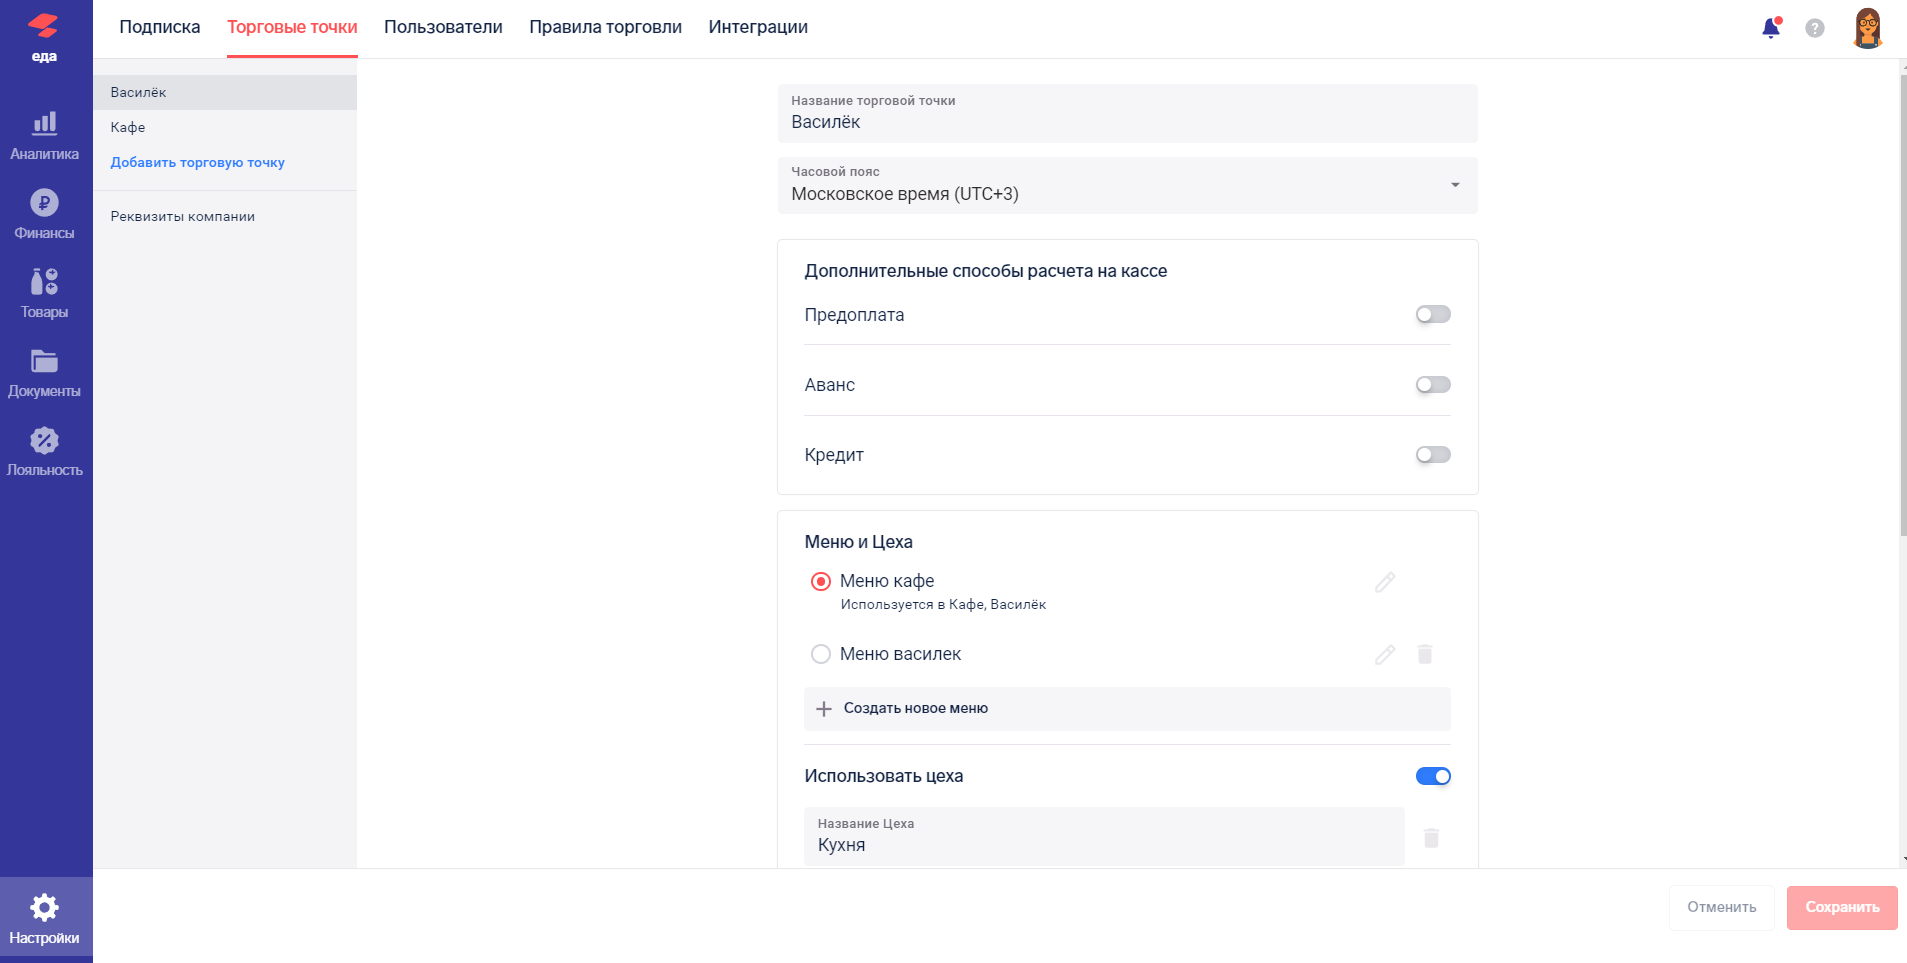The height and width of the screenshot is (963, 1907).
Task: Click the Название торговой точки input field
Action: 1127,113
